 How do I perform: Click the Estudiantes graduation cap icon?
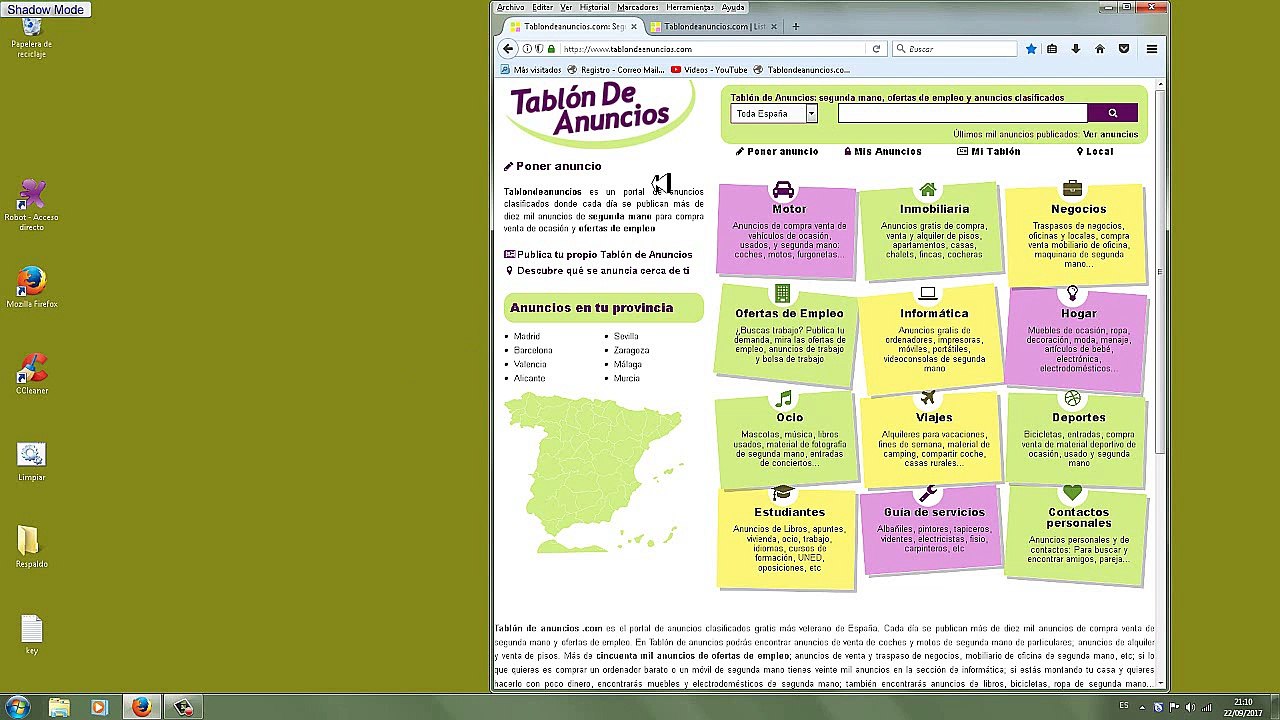point(783,493)
